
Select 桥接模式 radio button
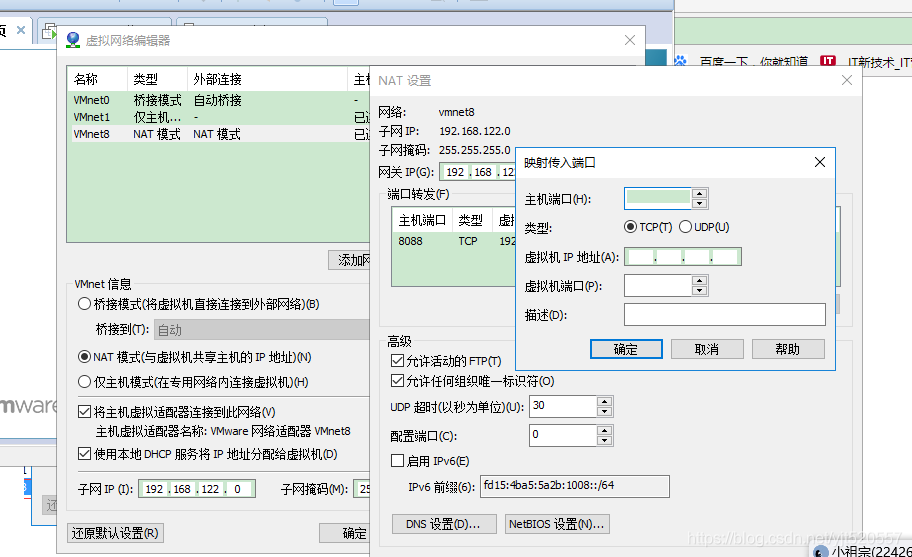(x=84, y=304)
